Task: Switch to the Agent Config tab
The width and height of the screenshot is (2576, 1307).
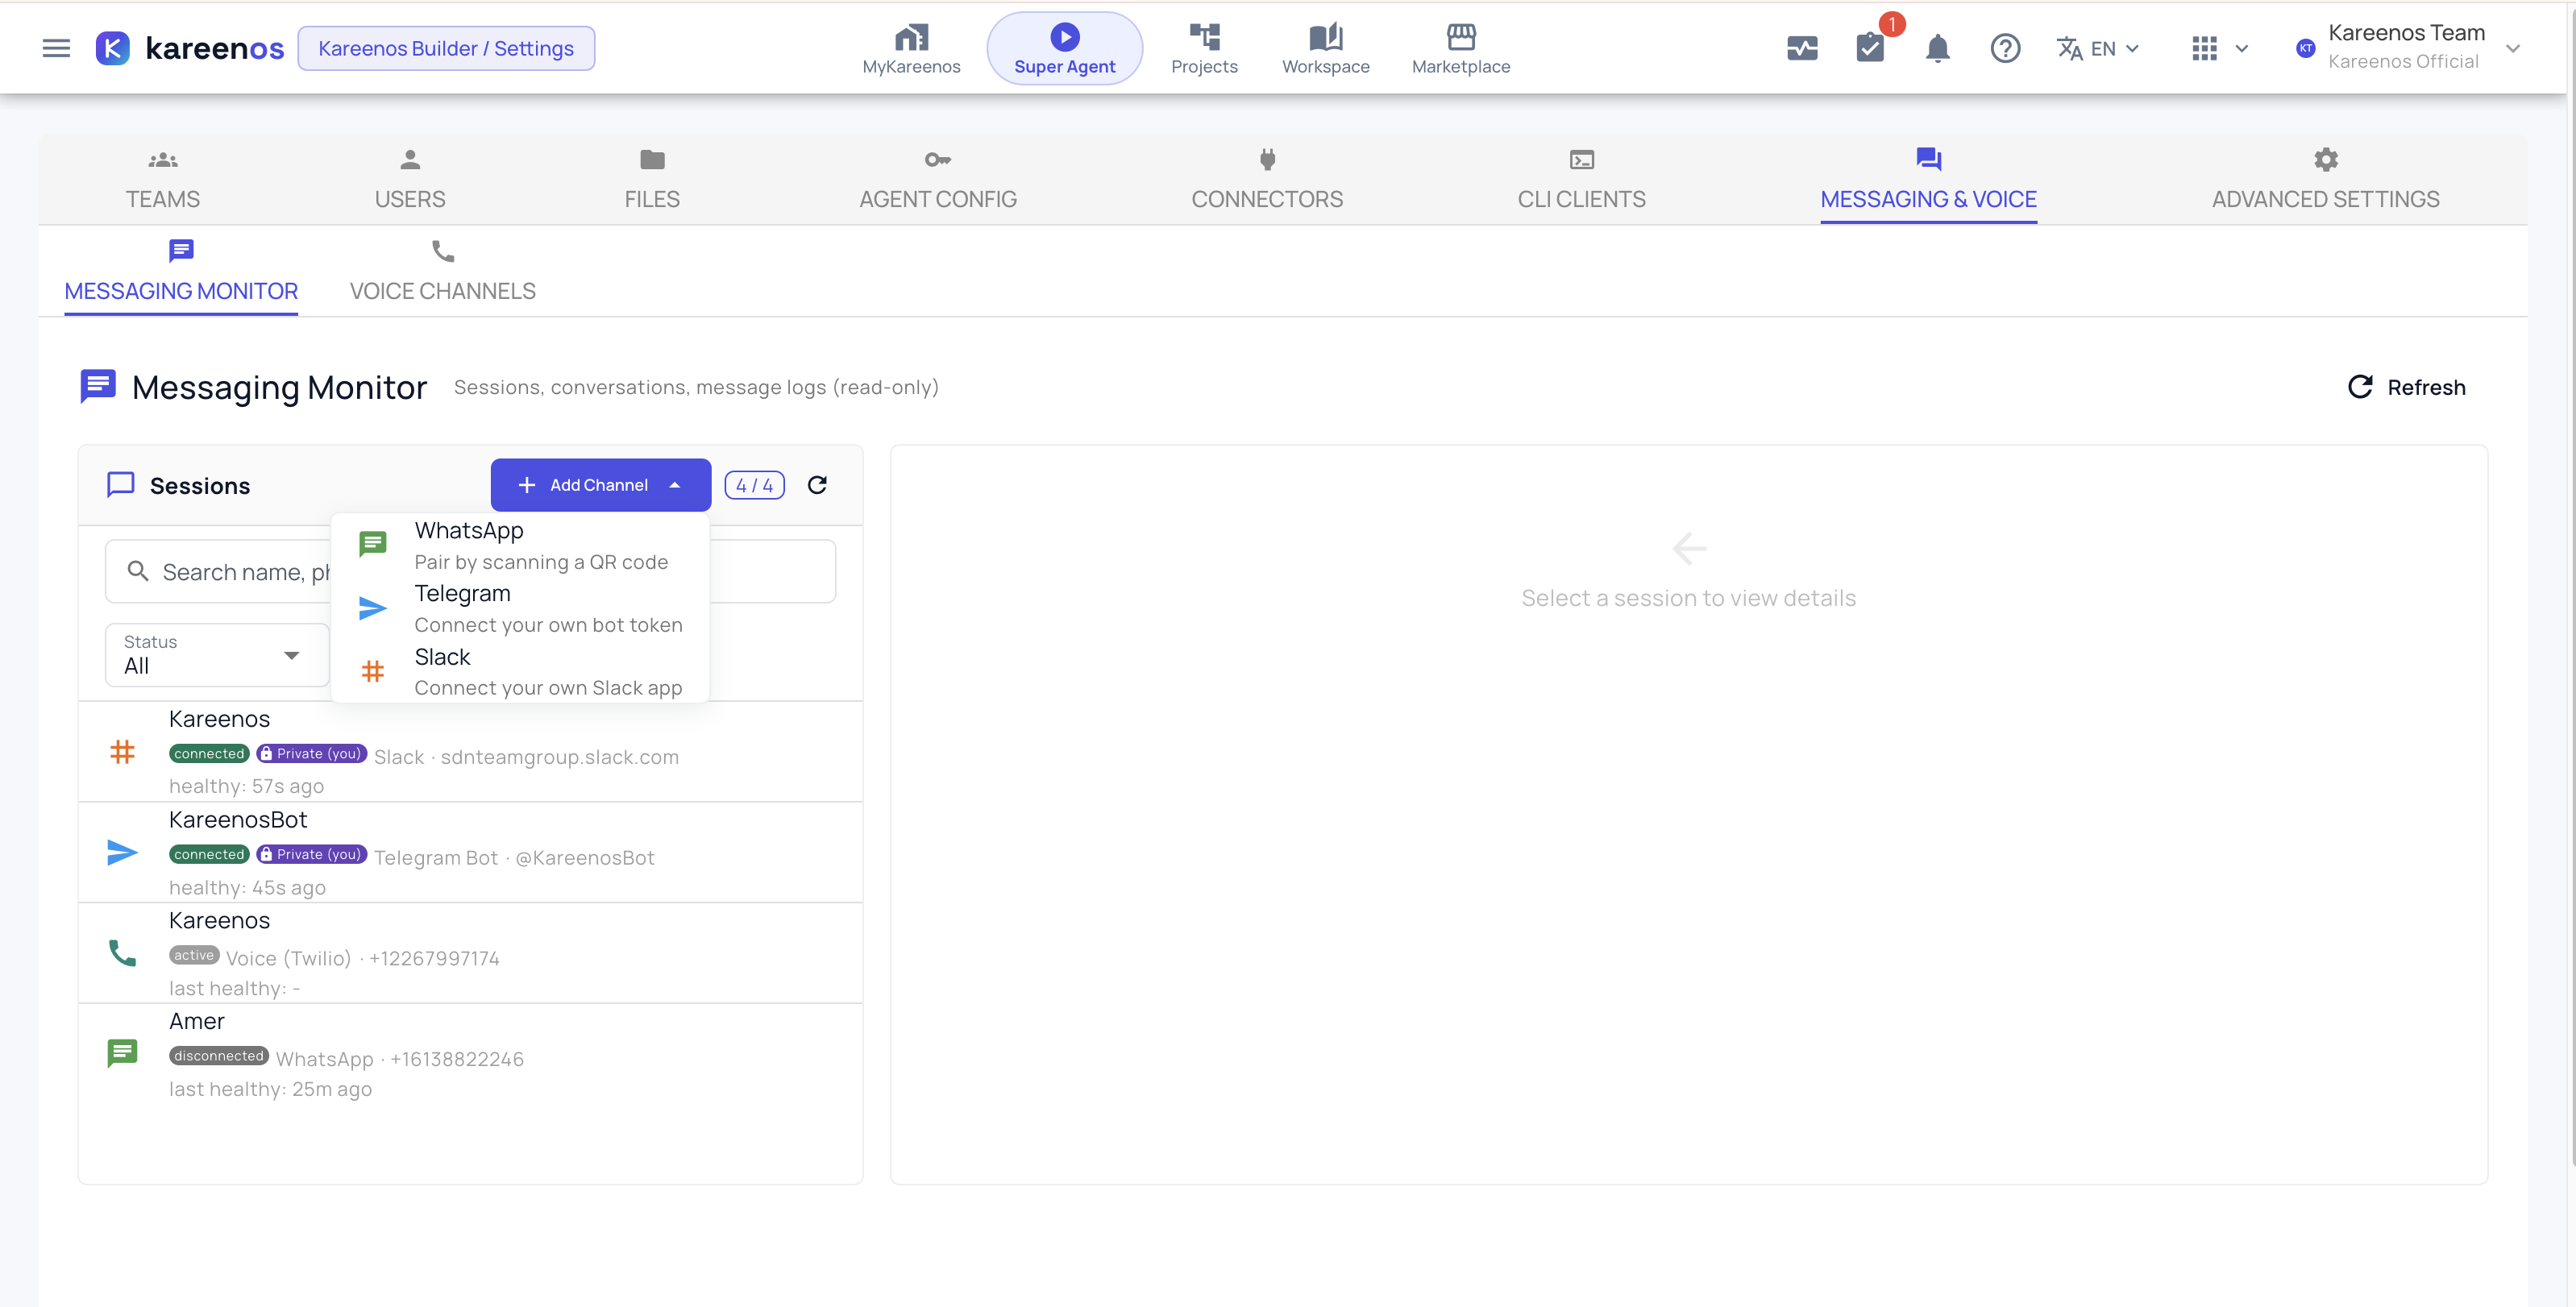Action: [x=937, y=180]
